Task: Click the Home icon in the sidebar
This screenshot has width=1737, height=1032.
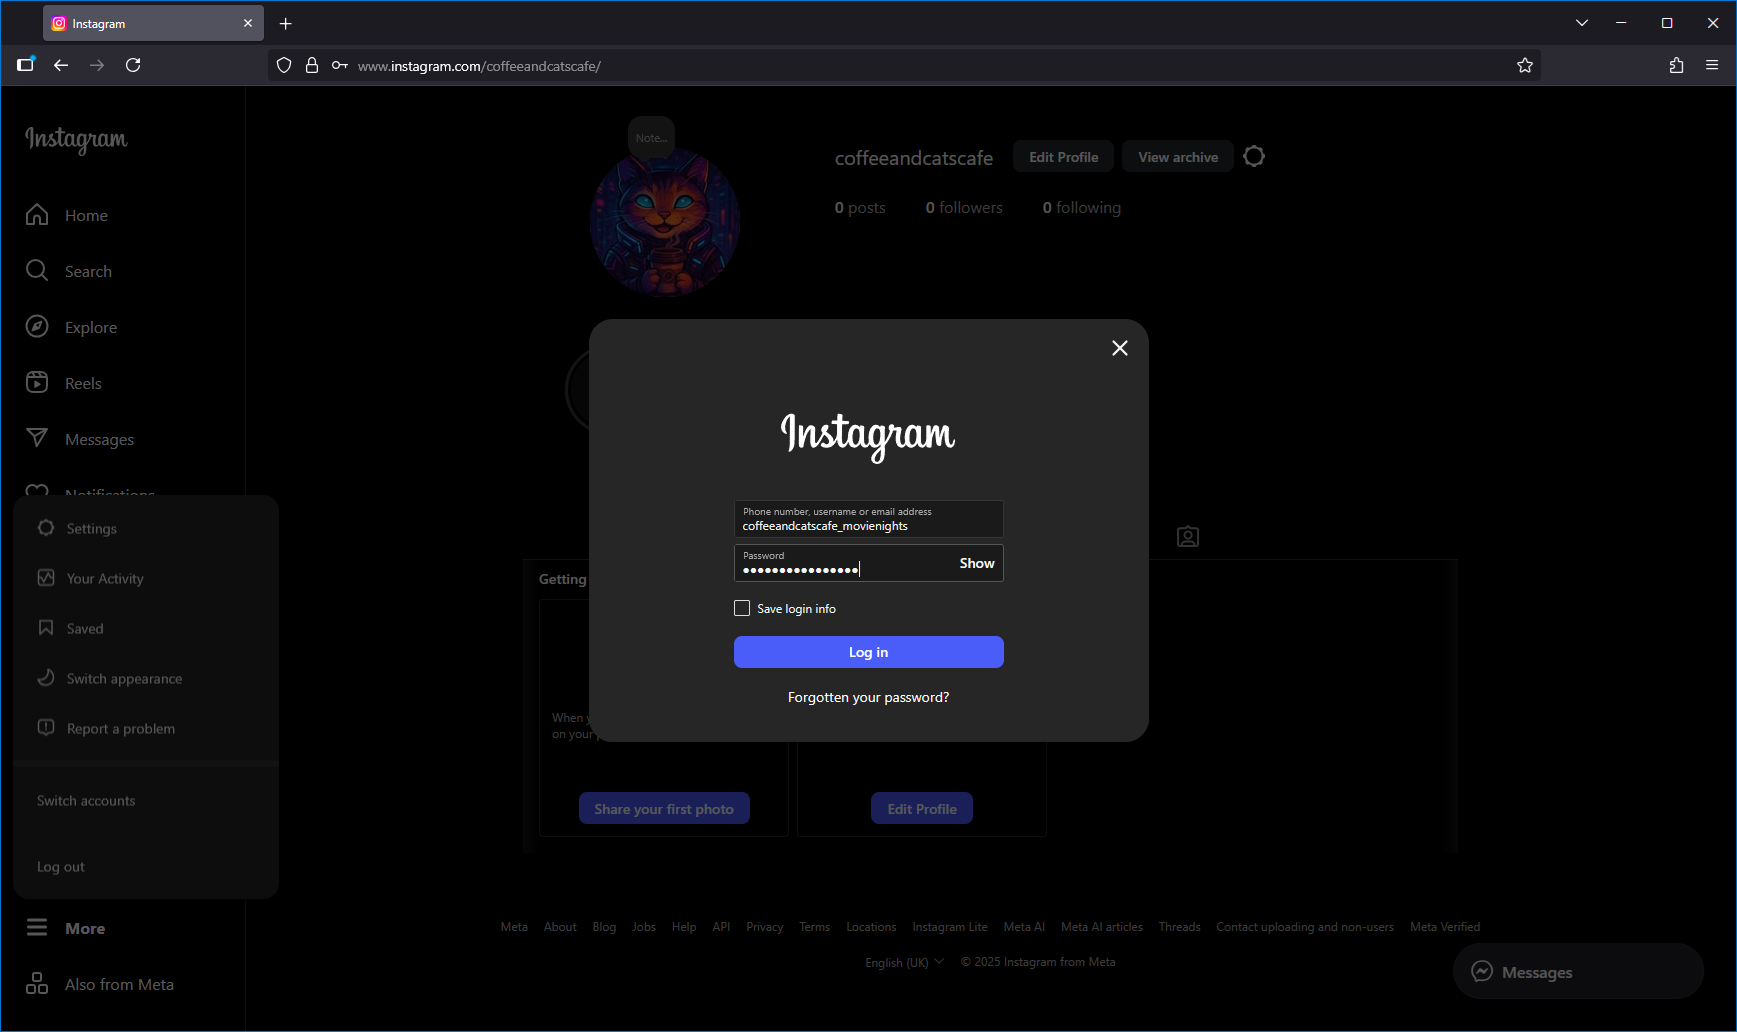Action: (37, 215)
